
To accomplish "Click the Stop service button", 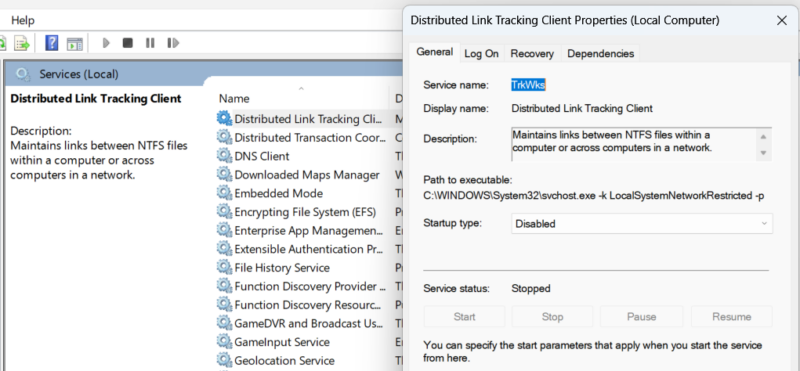I will pos(552,316).
